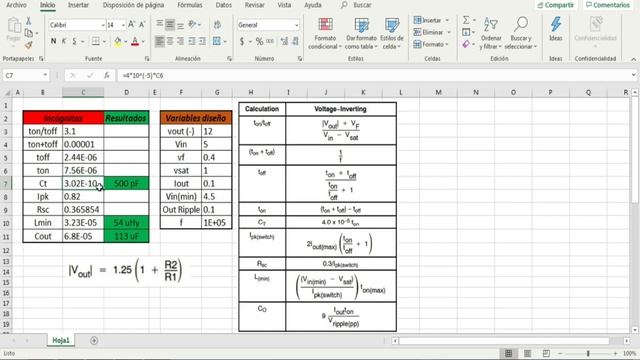Toggle center horizontal alignment
This screenshot has height=360, width=640.
click(x=170, y=41)
